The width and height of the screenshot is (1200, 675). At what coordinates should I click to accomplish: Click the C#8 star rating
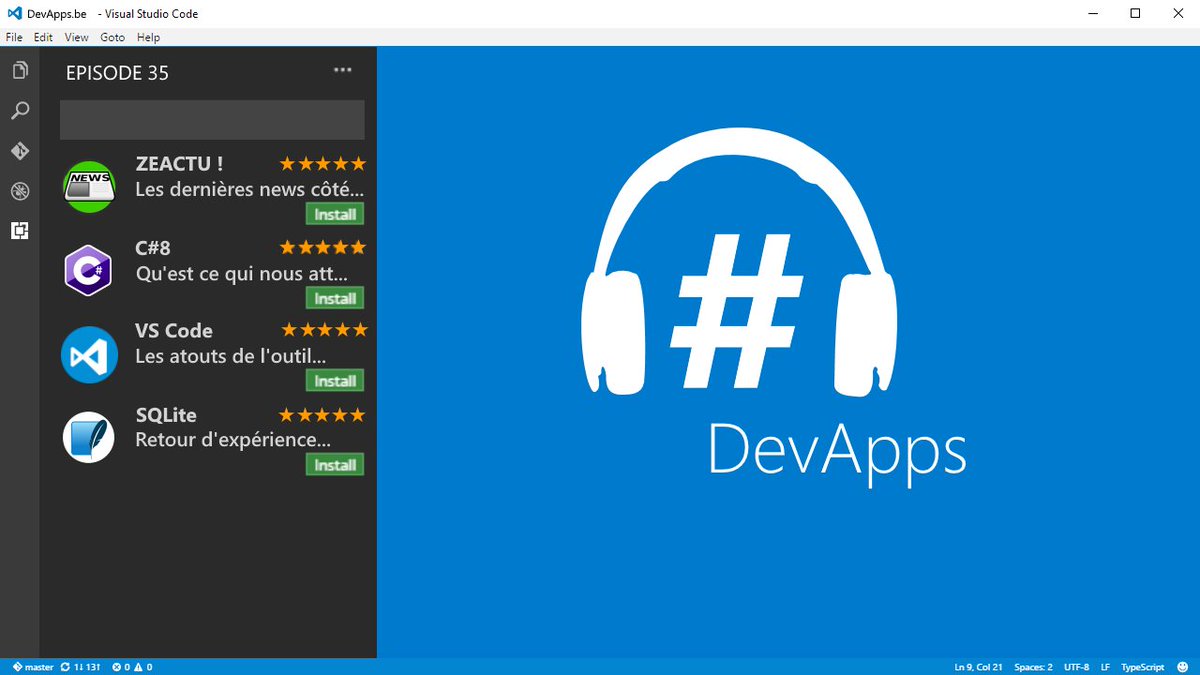(x=322, y=247)
